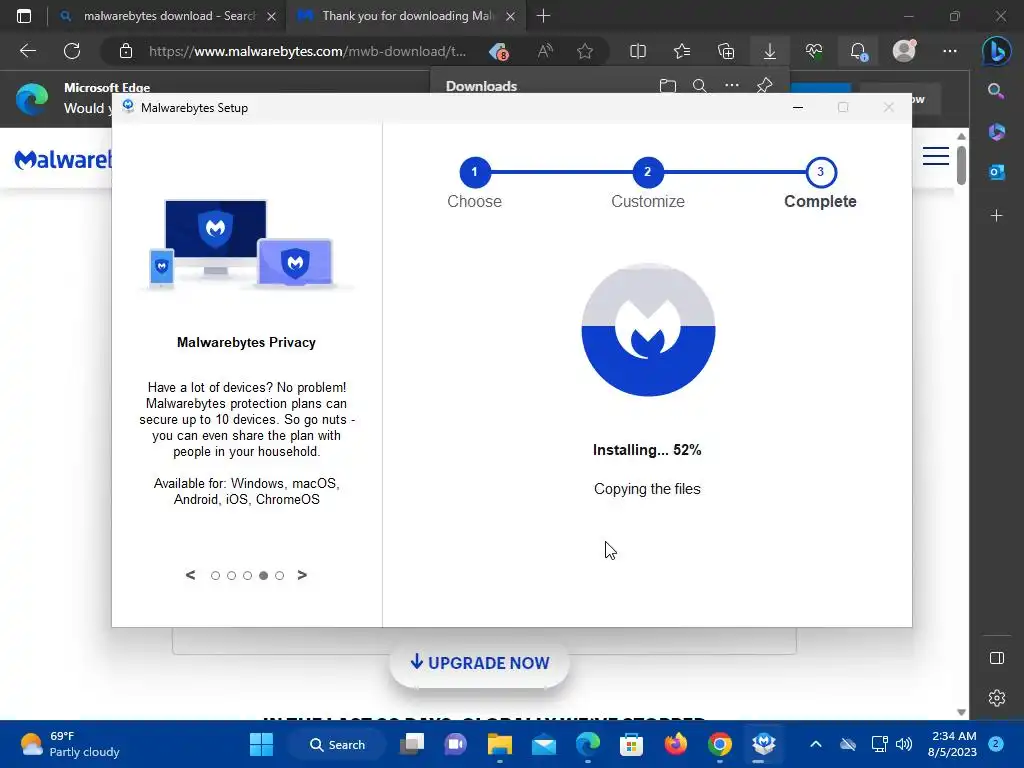Viewport: 1024px width, 768px height.
Task: Open the Mail app from taskbar
Action: click(x=543, y=744)
